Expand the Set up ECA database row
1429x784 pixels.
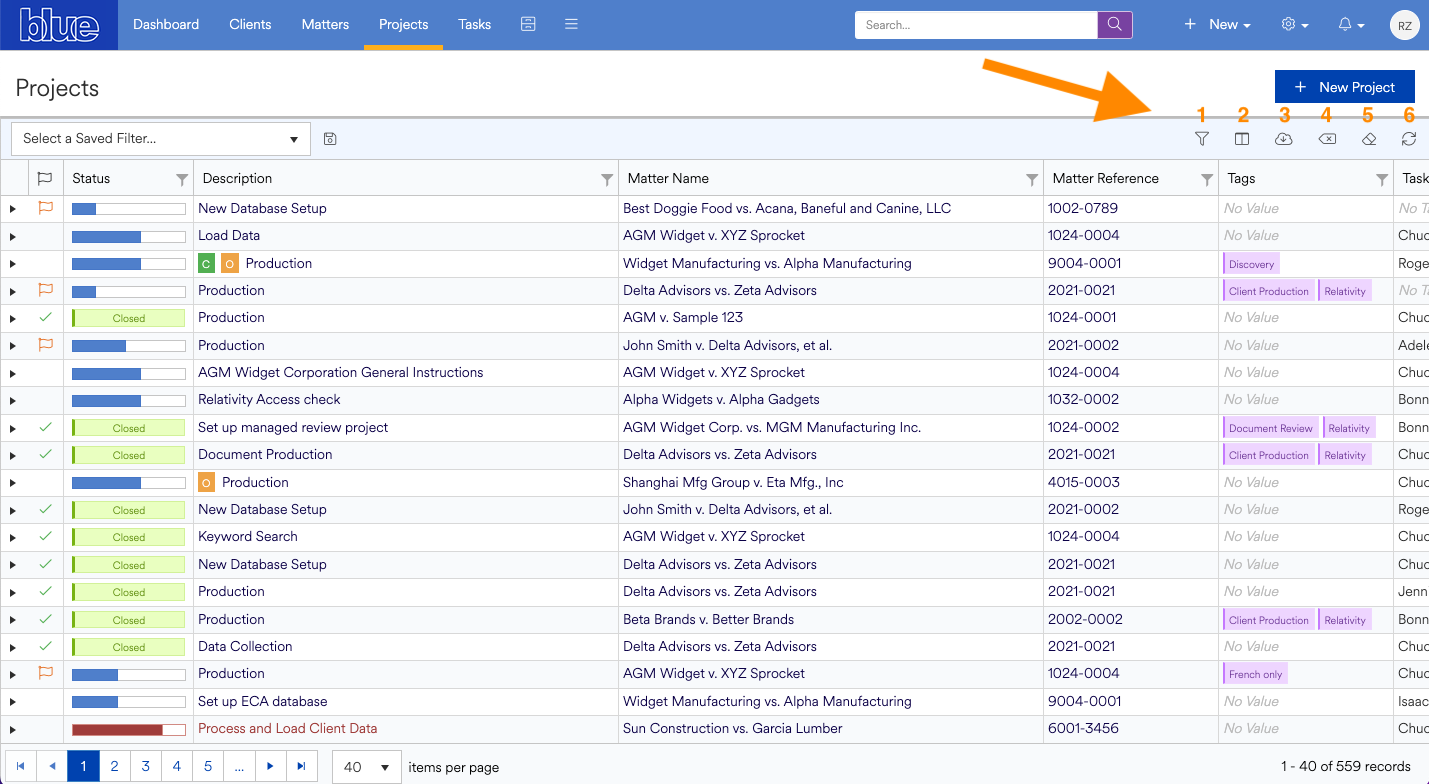click(x=13, y=702)
